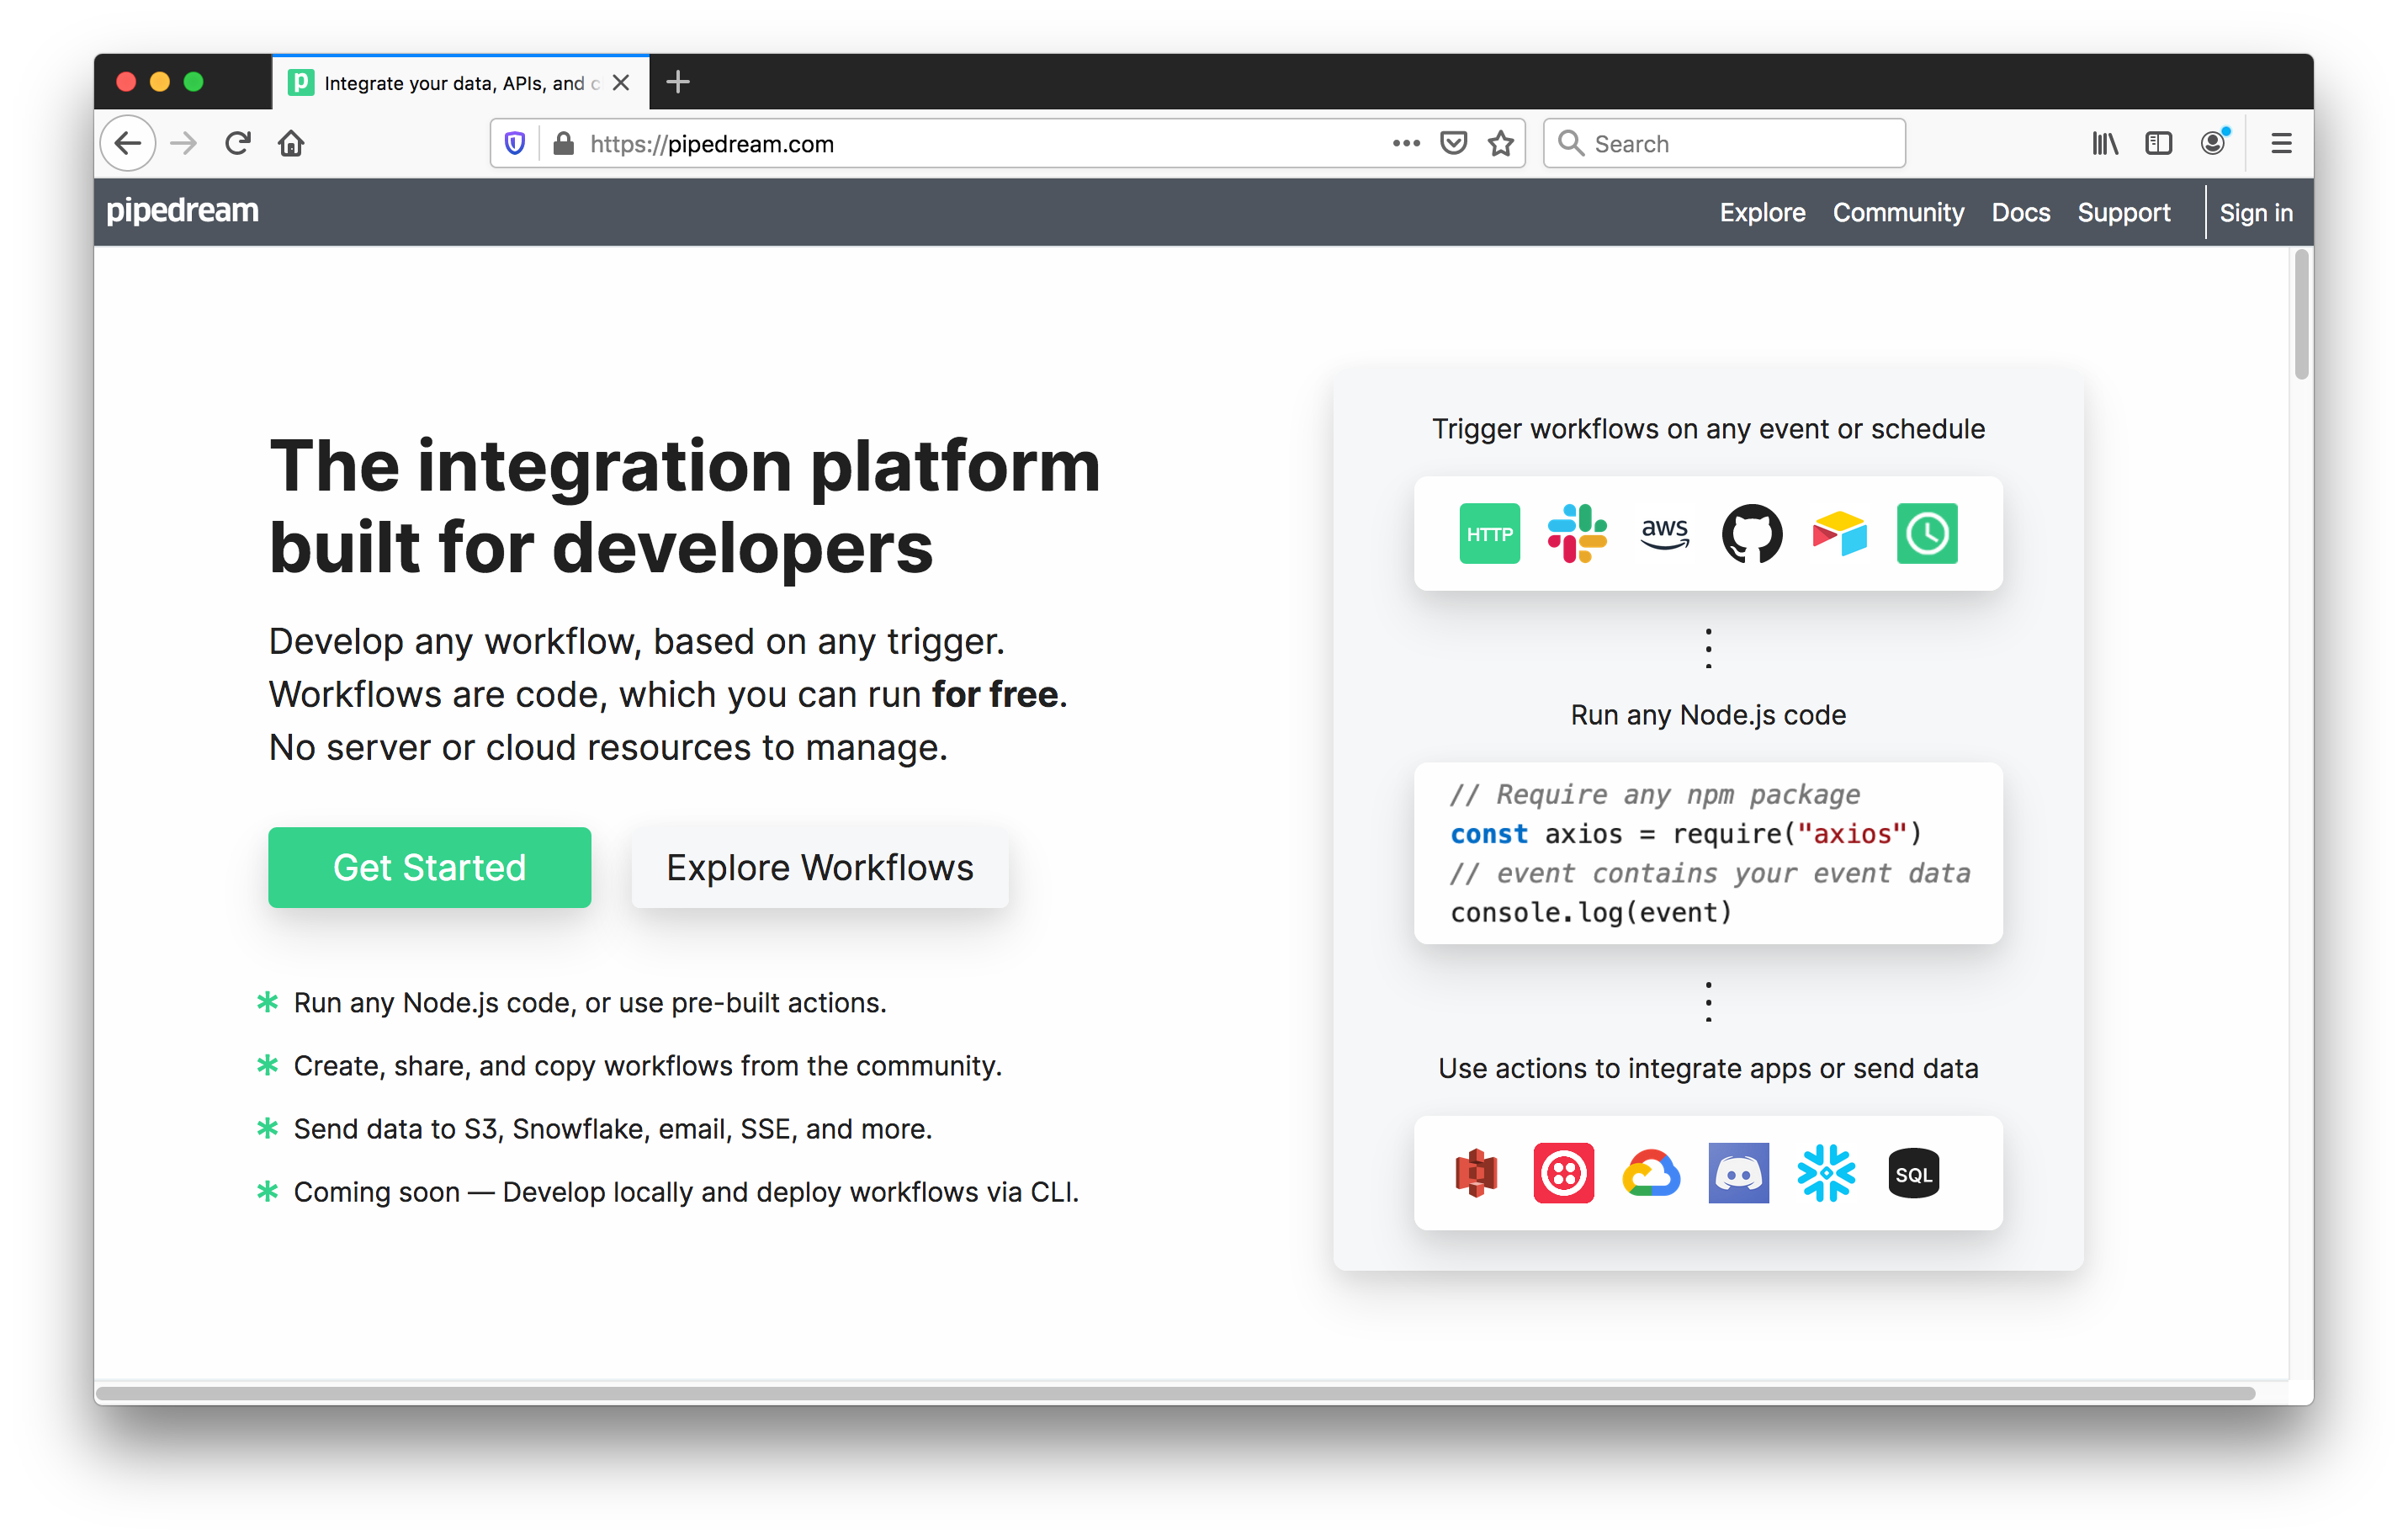Click the Sign In link
This screenshot has height=1540, width=2408.
(2257, 212)
